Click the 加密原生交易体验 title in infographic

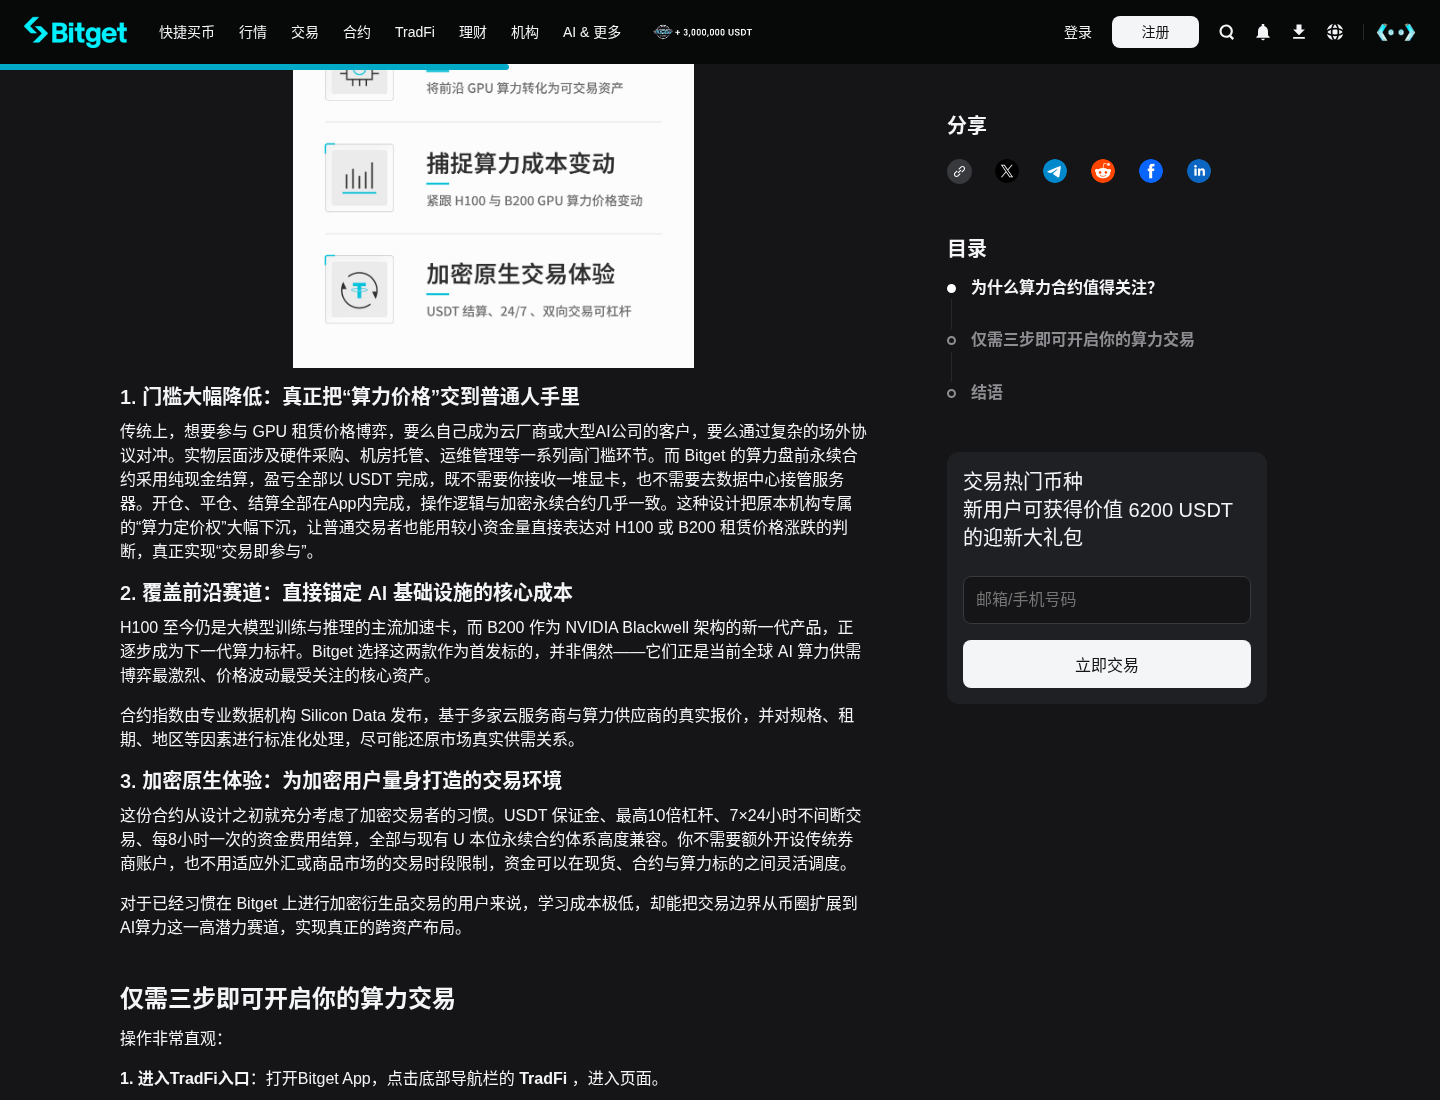pos(520,275)
